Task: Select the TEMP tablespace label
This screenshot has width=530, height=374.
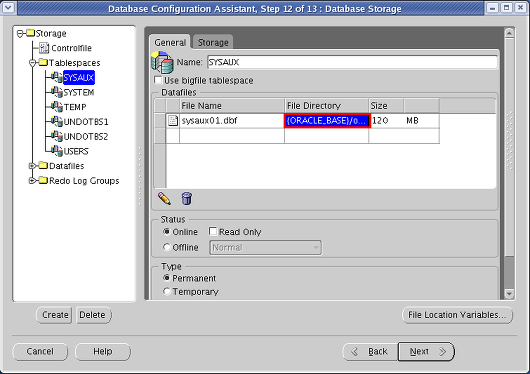Action: point(75,107)
